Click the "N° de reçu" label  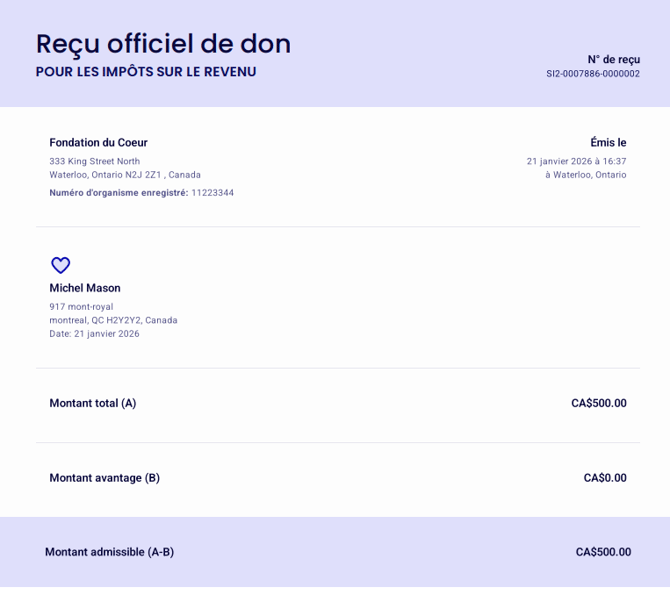tap(613, 59)
